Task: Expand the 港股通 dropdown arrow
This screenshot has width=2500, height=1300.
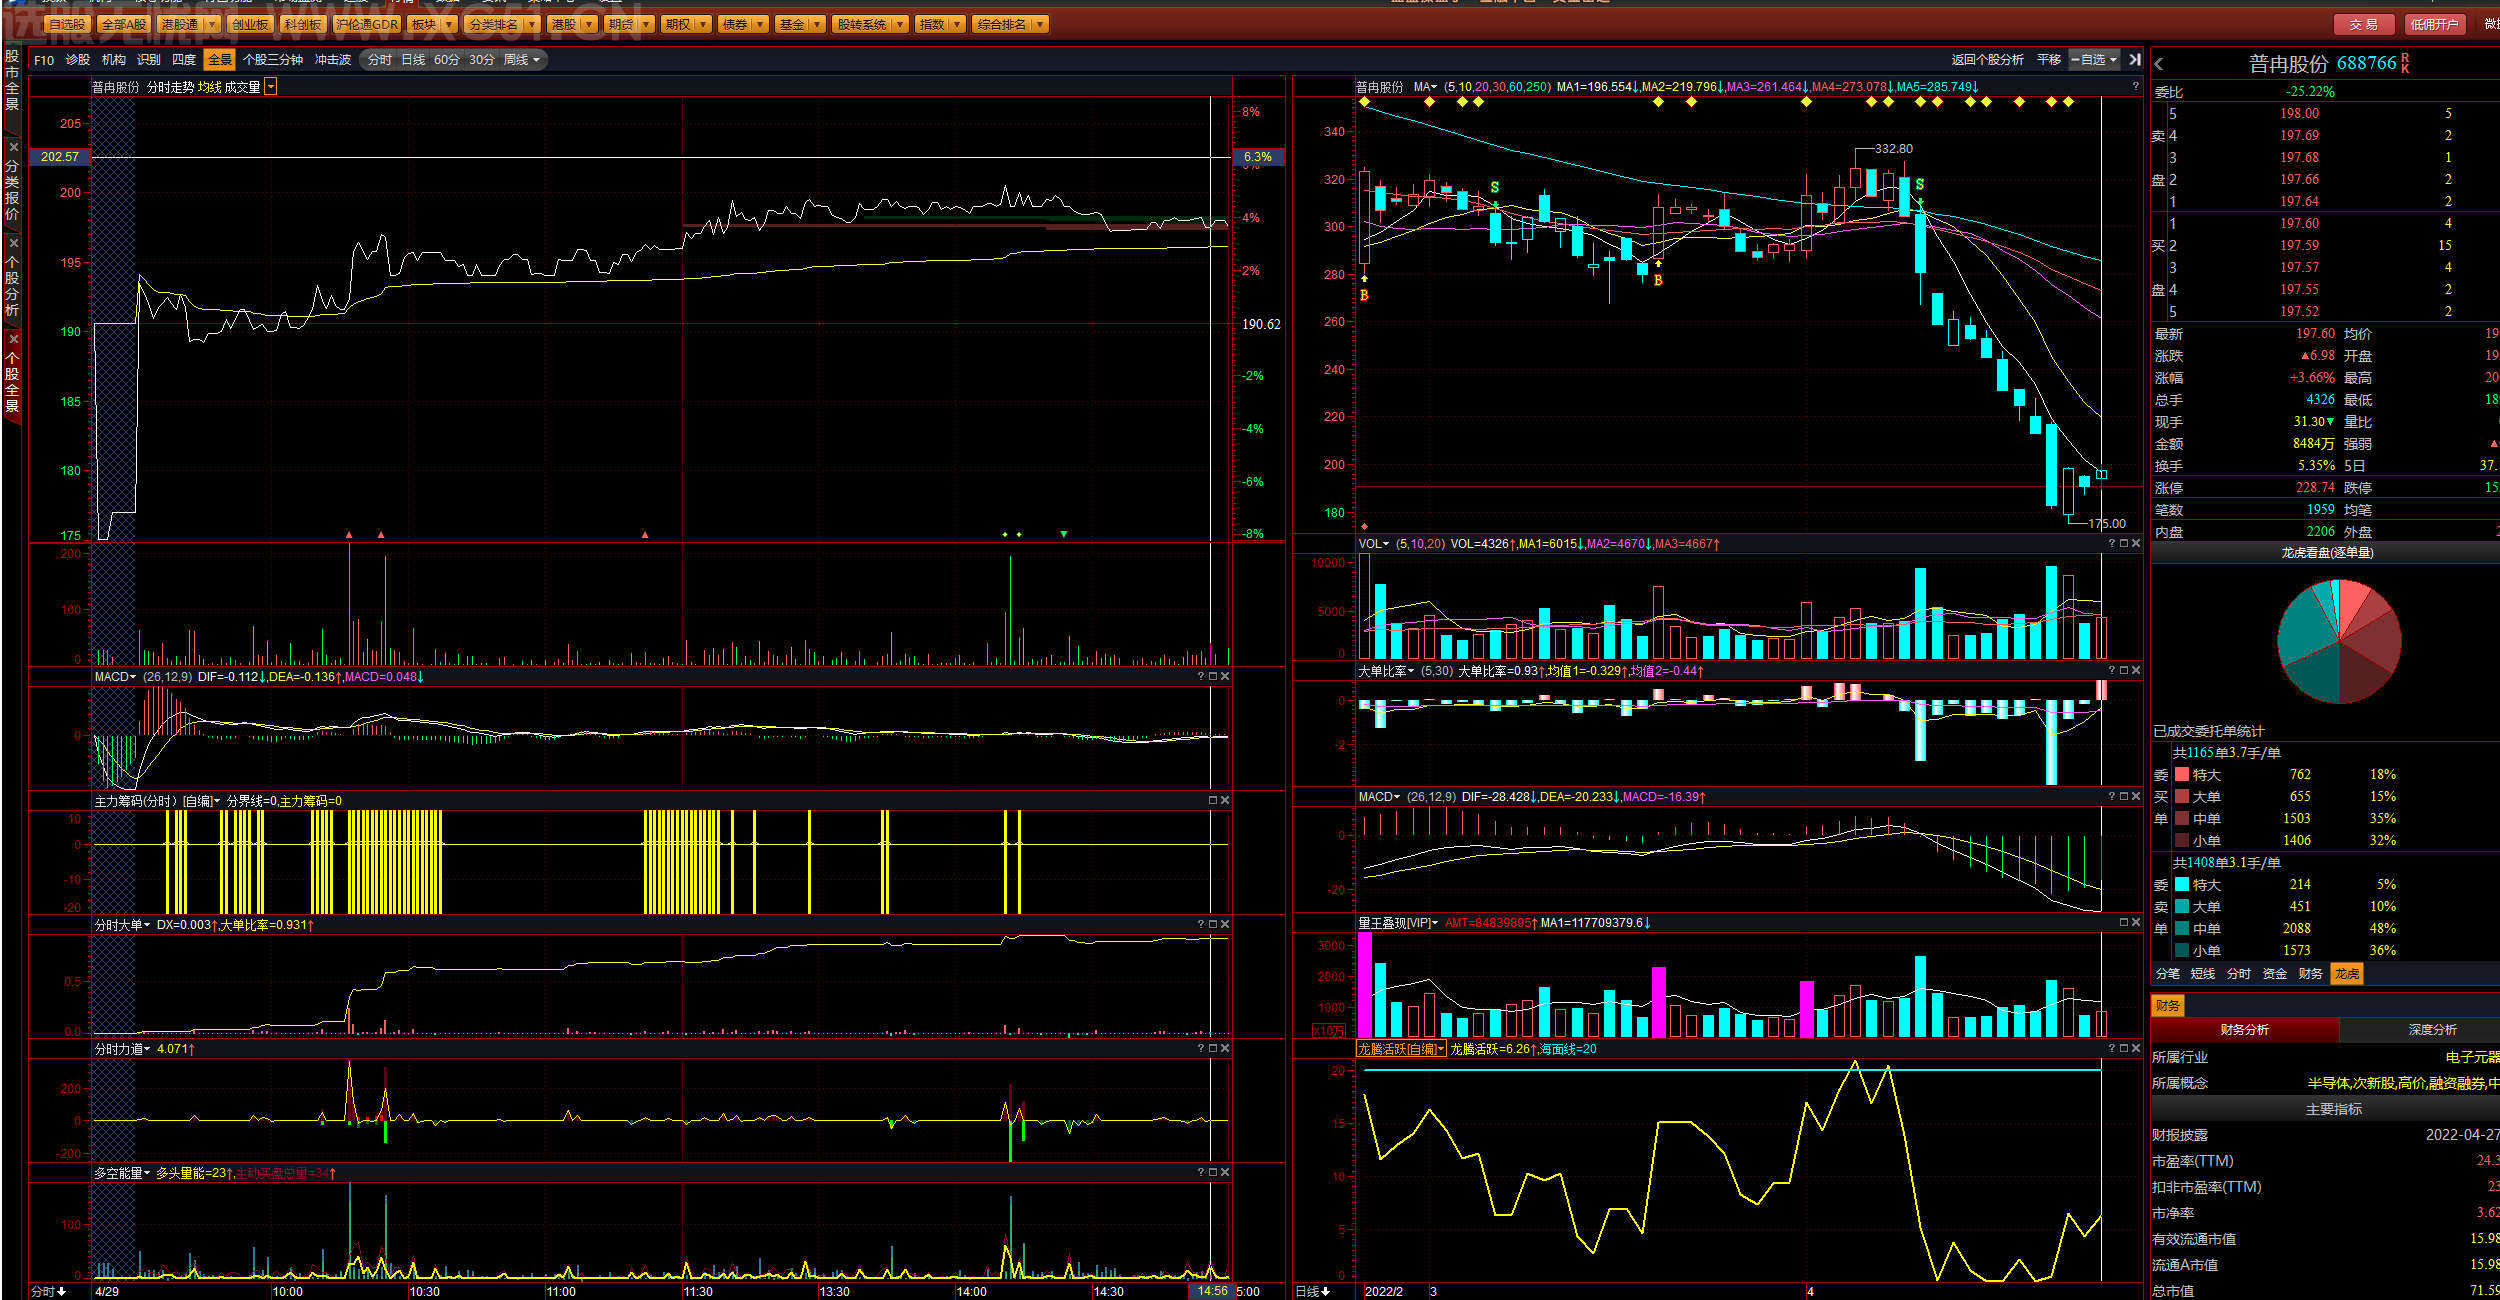Action: pyautogui.click(x=212, y=24)
